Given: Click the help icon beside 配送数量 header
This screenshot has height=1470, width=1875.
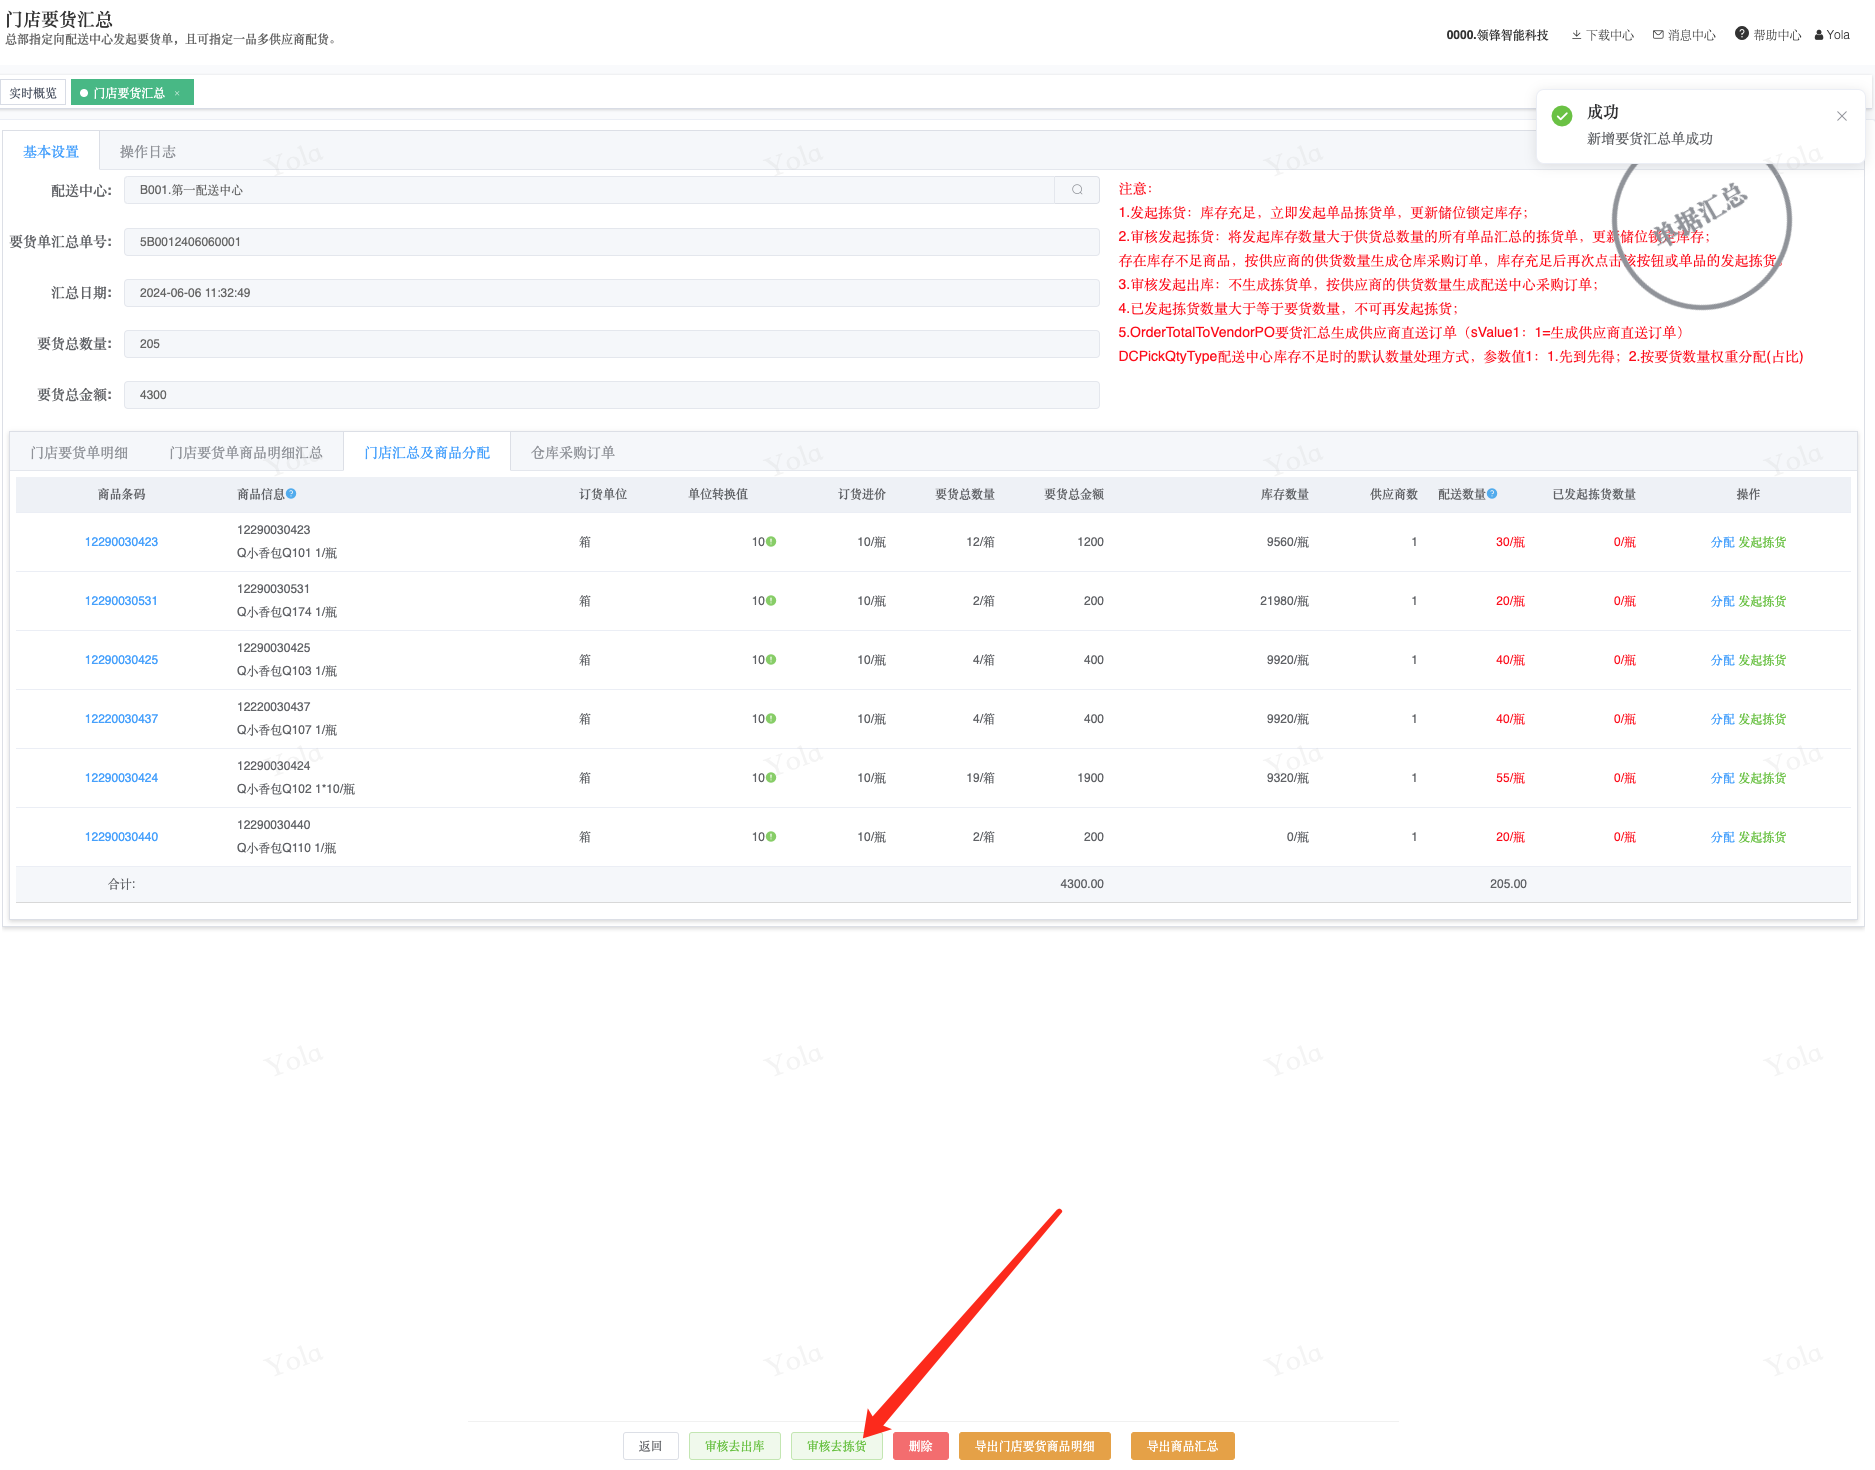Looking at the screenshot, I should click(x=1492, y=494).
